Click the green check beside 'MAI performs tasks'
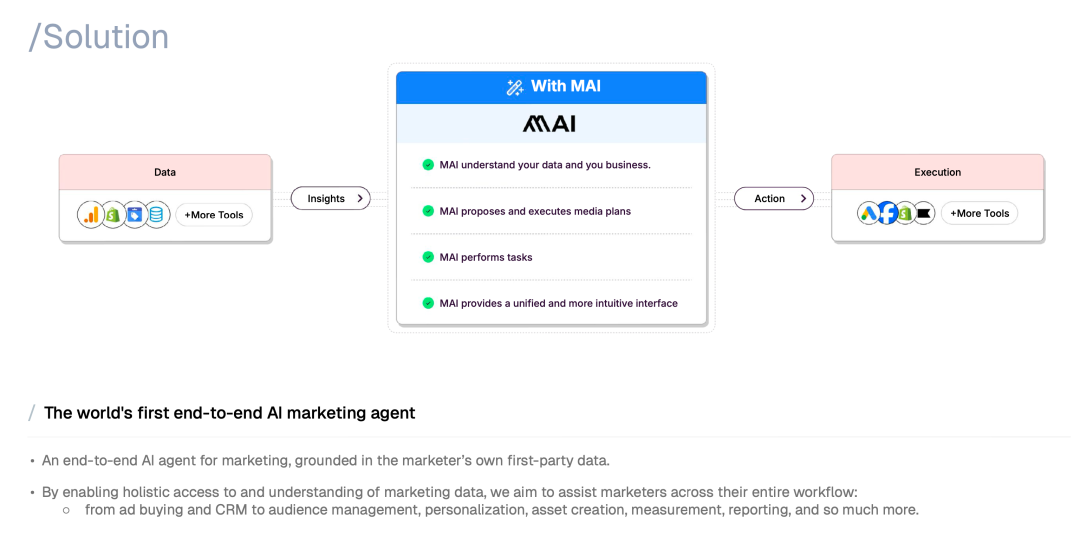This screenshot has width=1080, height=549. (x=428, y=257)
